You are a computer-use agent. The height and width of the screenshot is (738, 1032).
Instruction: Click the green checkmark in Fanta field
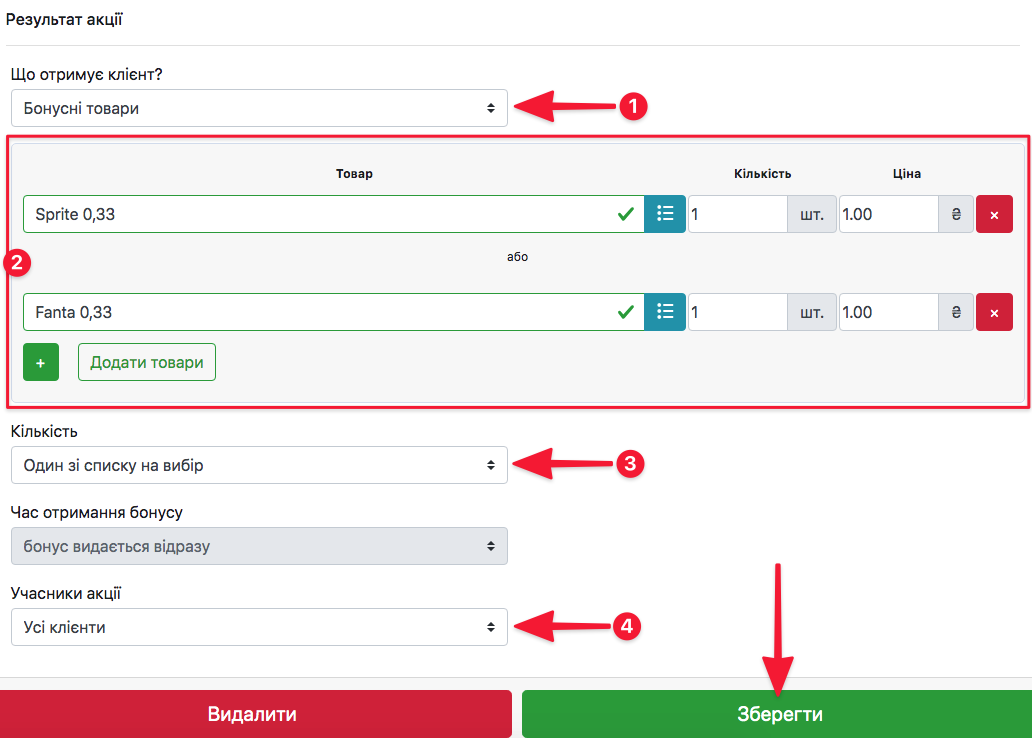click(x=626, y=312)
